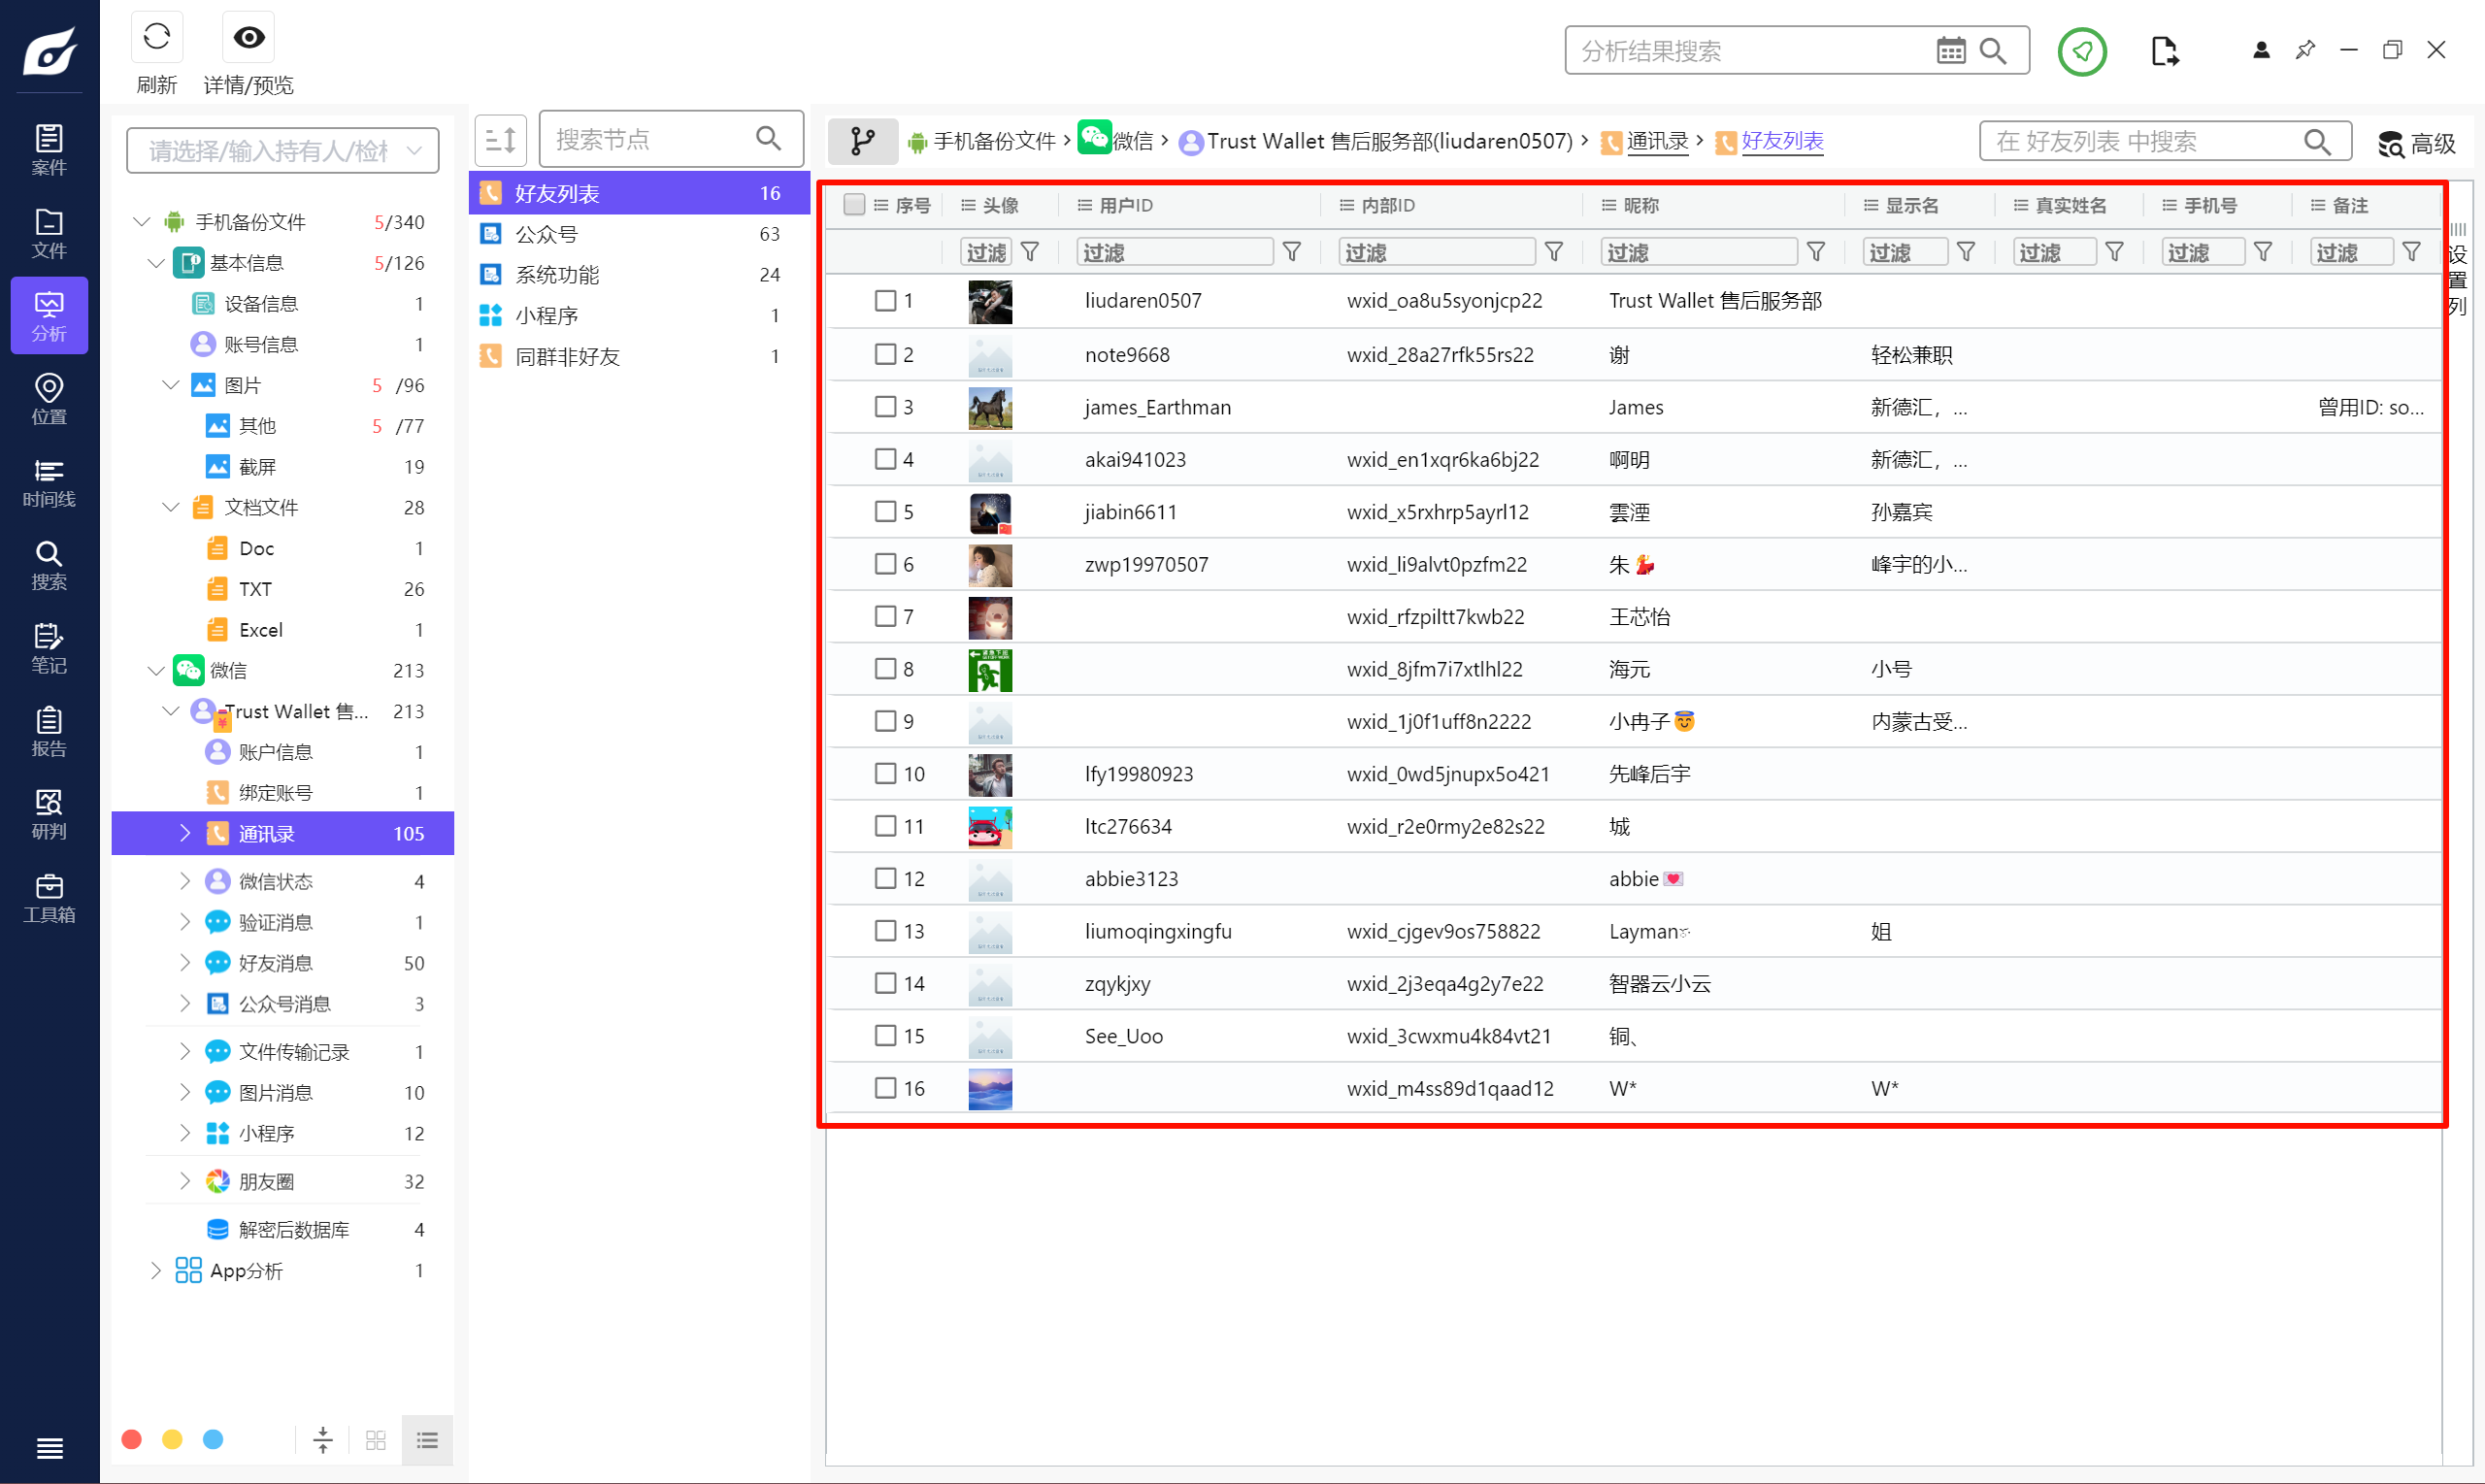Click the user account icon
This screenshot has height=1484, width=2485.
[2261, 49]
